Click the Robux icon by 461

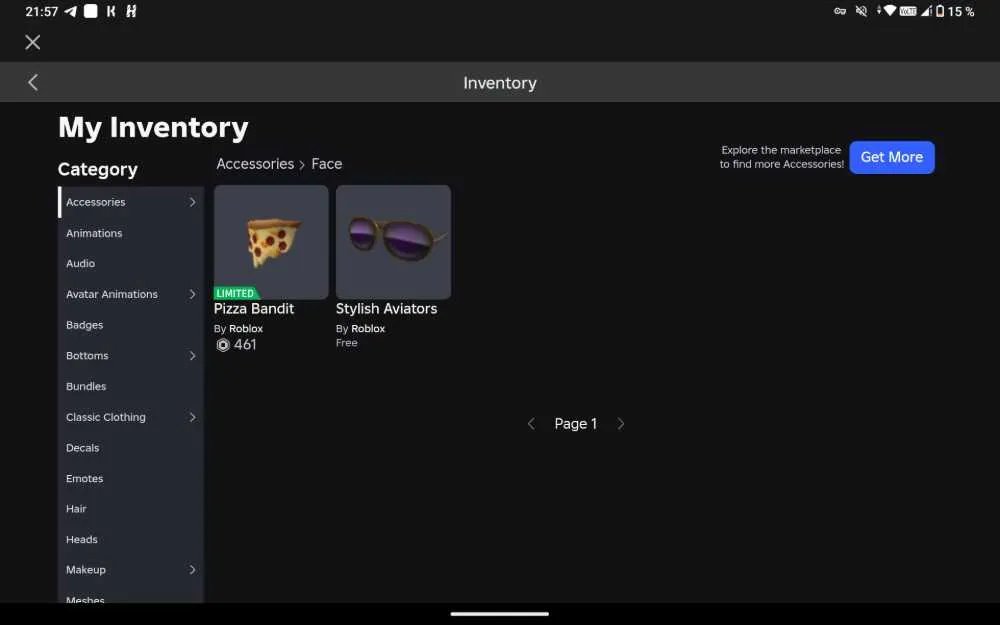223,345
